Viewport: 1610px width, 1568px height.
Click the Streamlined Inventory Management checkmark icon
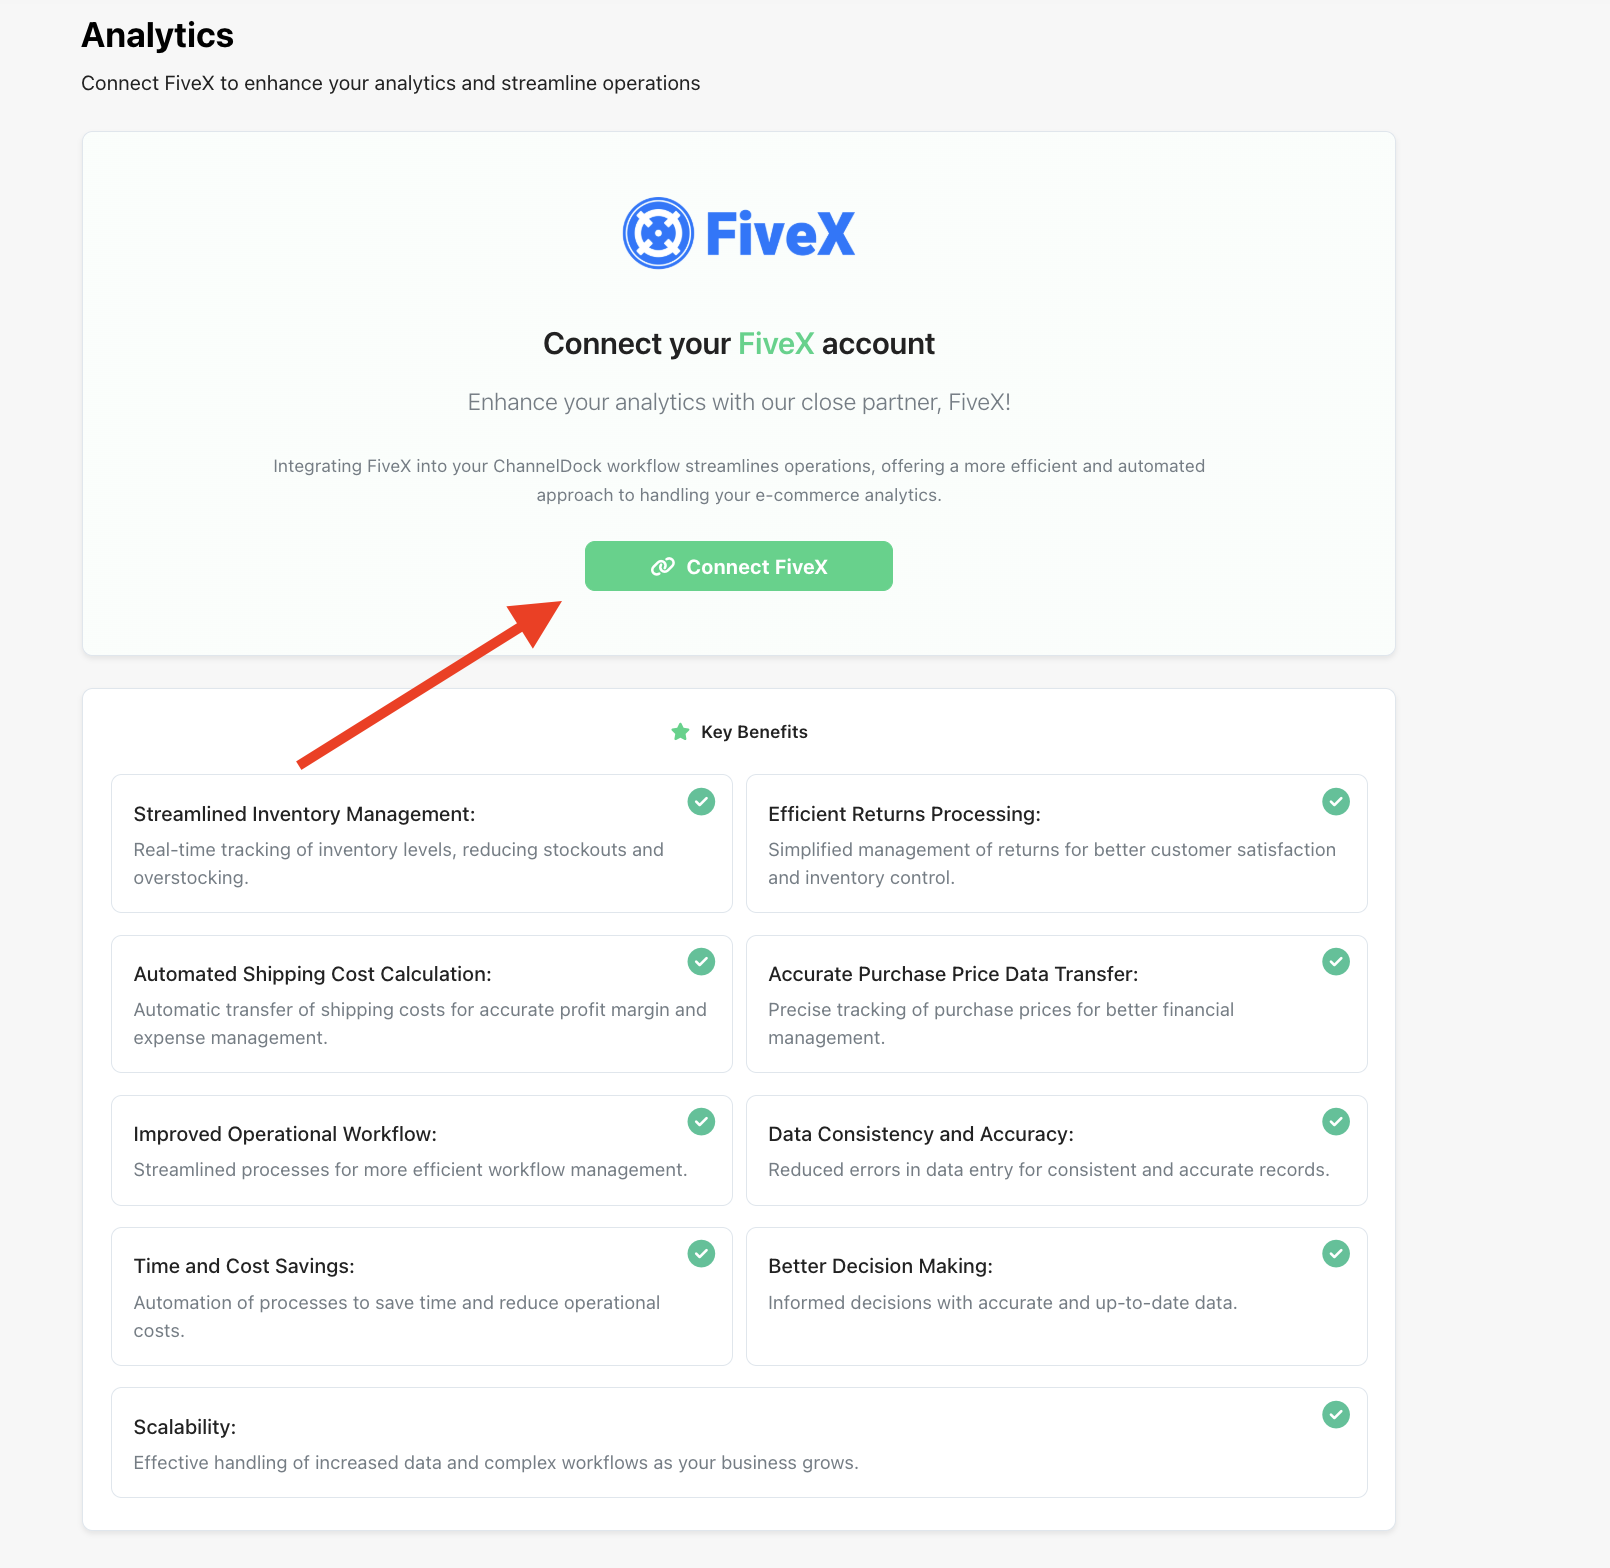pos(701,801)
